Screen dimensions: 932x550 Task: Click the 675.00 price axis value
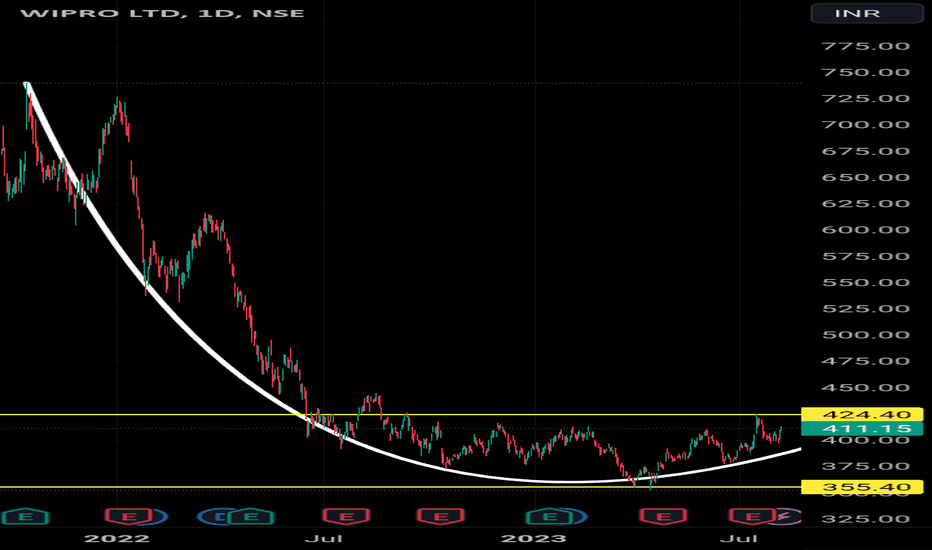coord(865,152)
